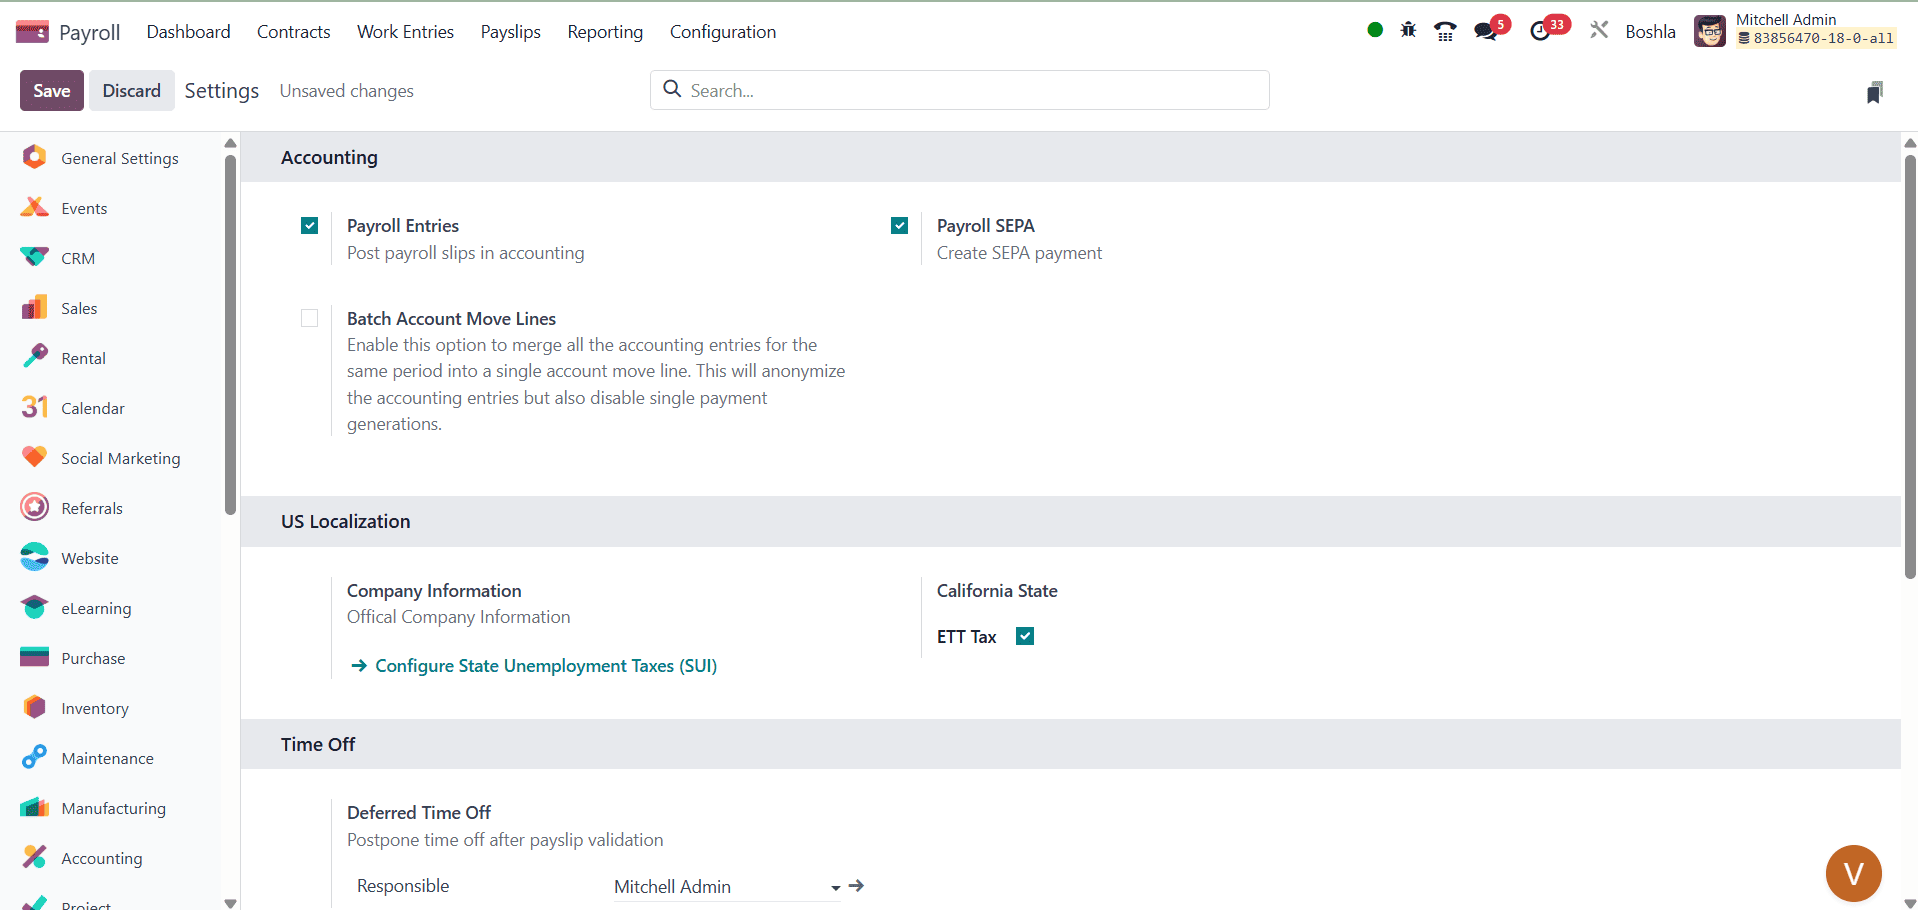Open the Reporting menu

[x=605, y=32]
